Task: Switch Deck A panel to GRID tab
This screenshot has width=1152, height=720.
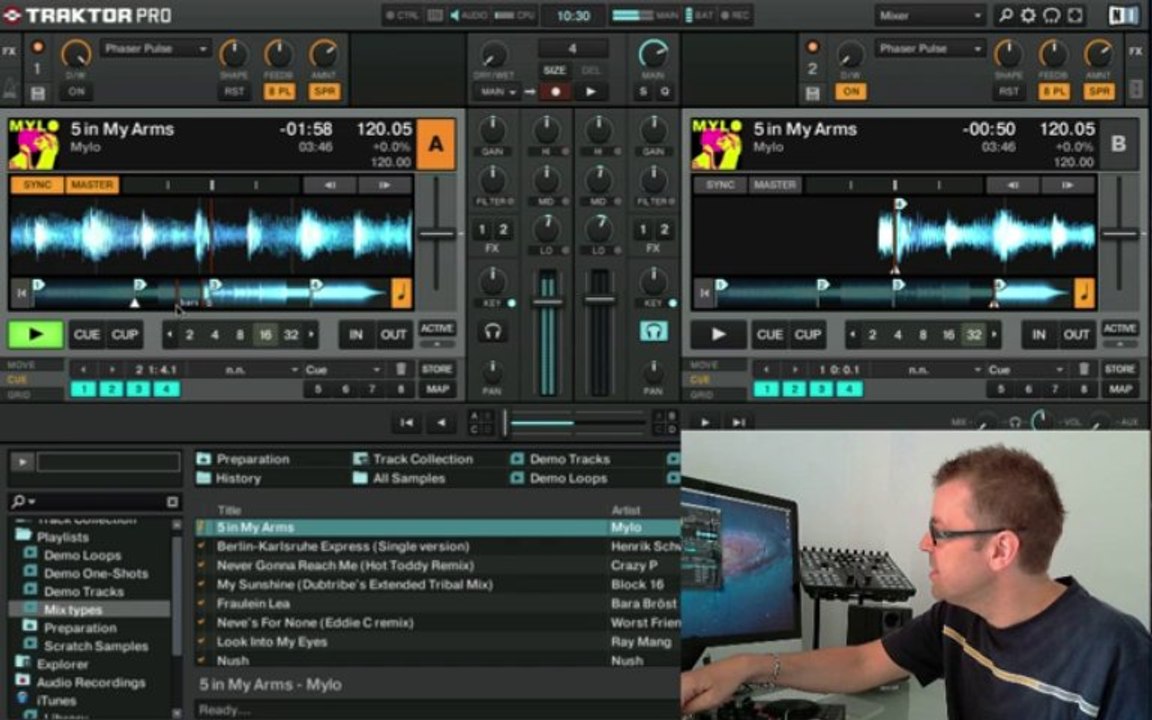Action: coord(19,395)
